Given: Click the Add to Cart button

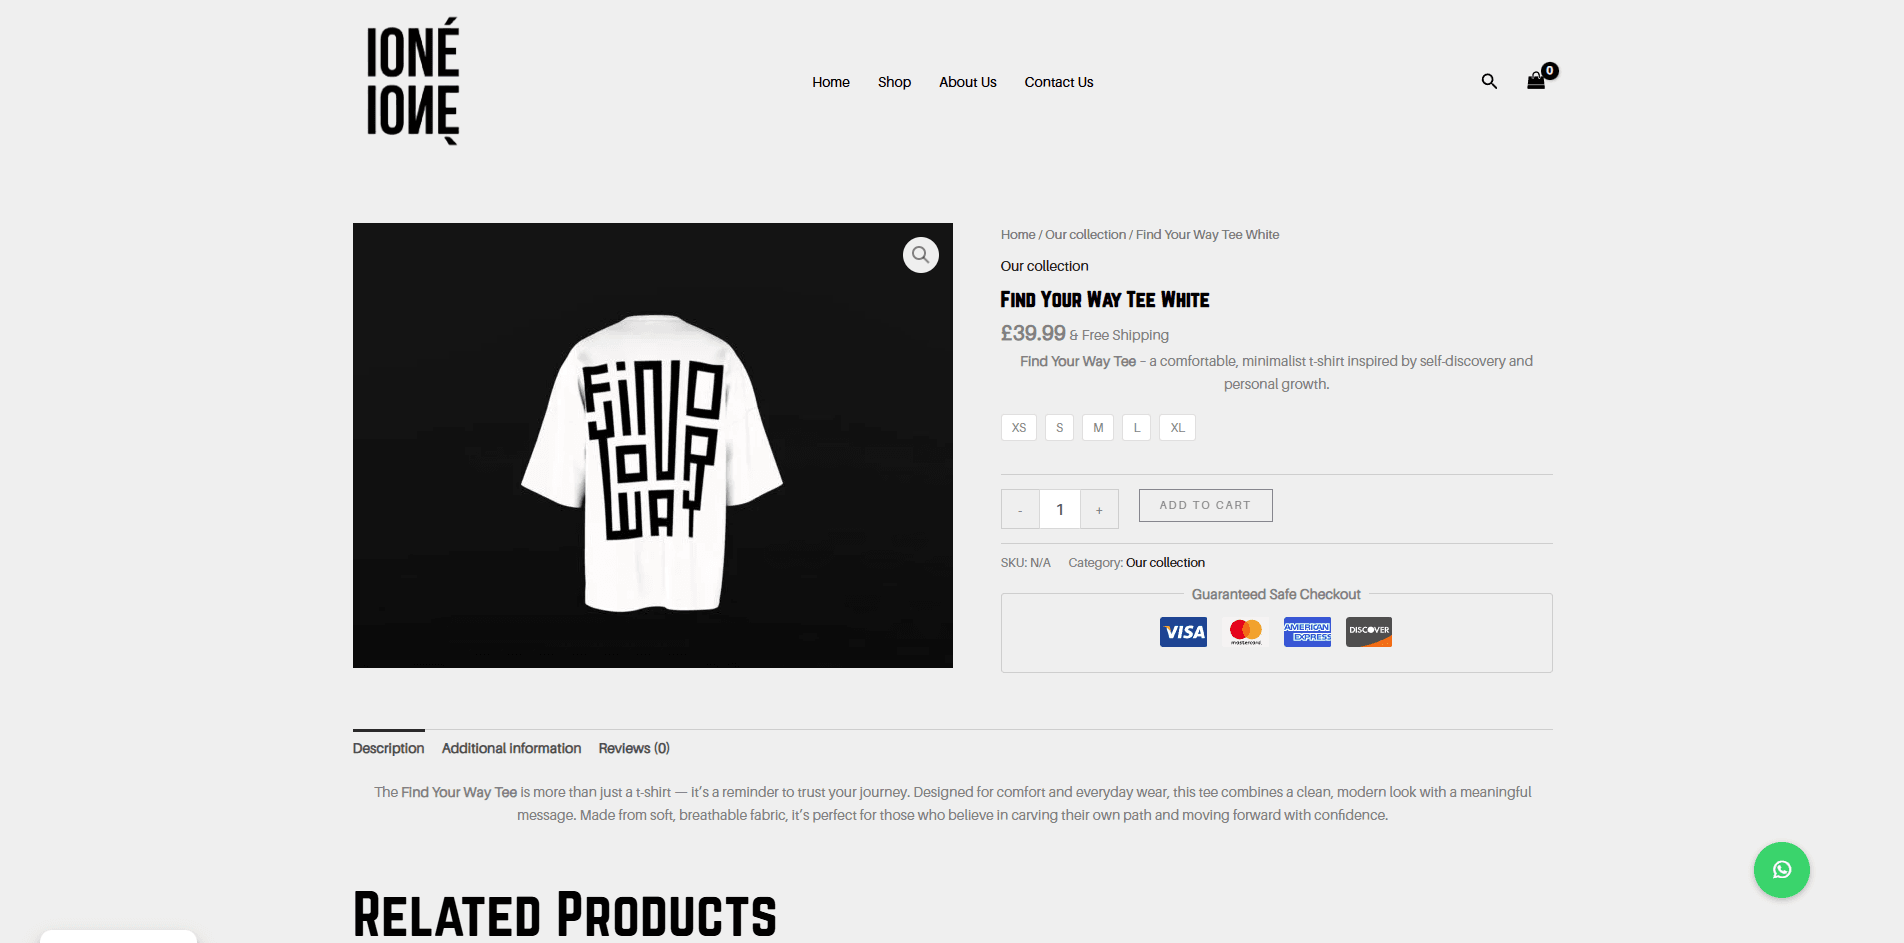Looking at the screenshot, I should point(1205,506).
